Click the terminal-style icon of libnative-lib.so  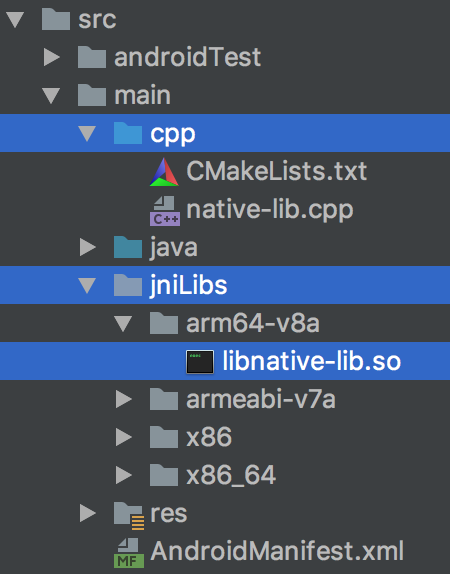pyautogui.click(x=200, y=362)
